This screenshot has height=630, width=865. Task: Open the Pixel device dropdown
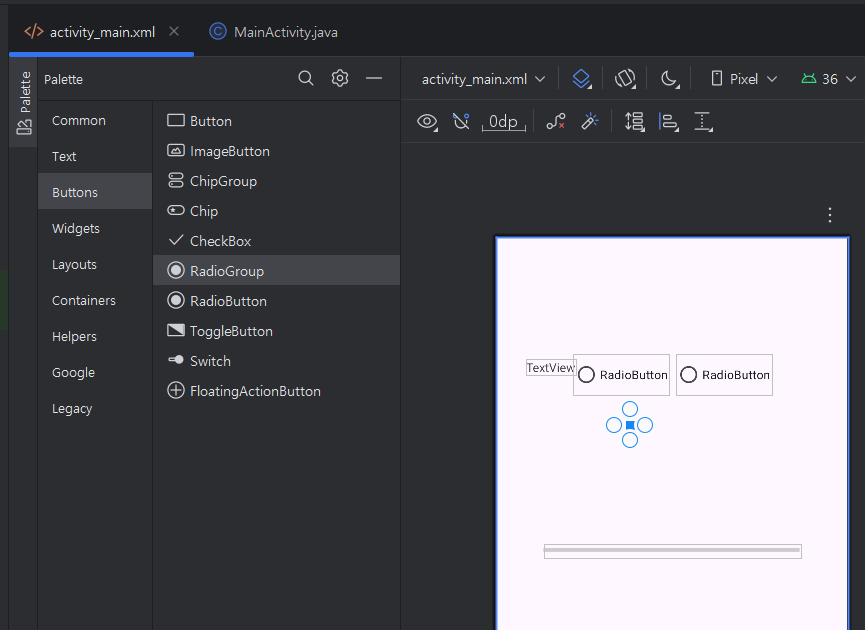pos(744,79)
